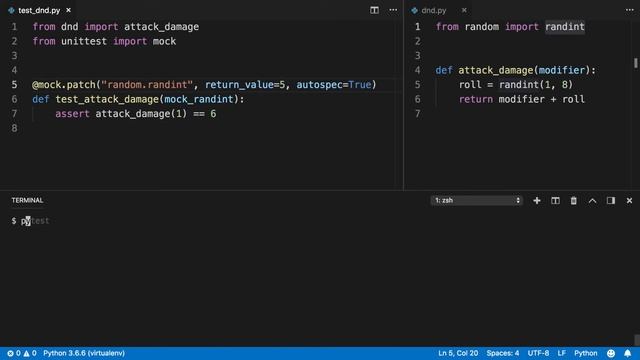This screenshot has width=640, height=360.
Task: Click 'return modifier + roll' line
Action: (522, 99)
